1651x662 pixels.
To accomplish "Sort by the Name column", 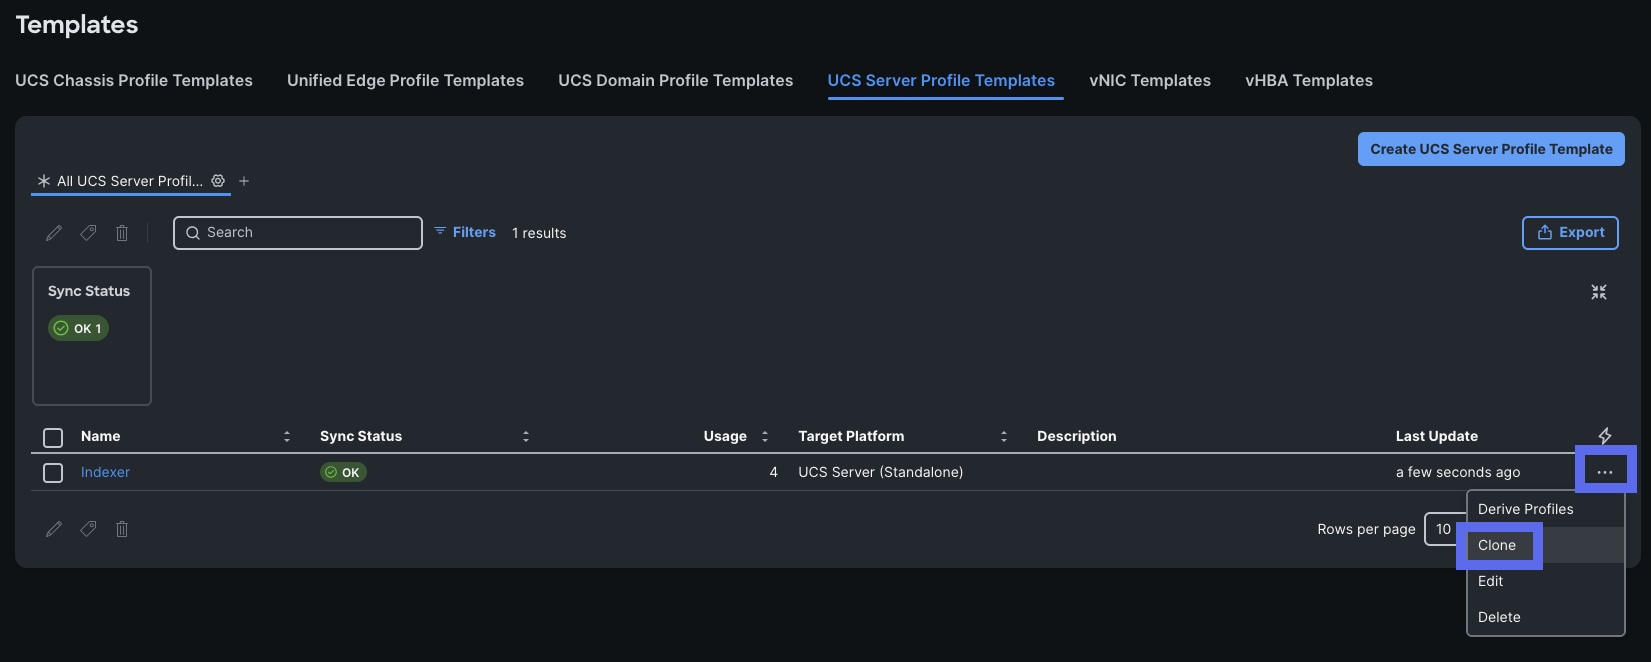I will click(287, 436).
